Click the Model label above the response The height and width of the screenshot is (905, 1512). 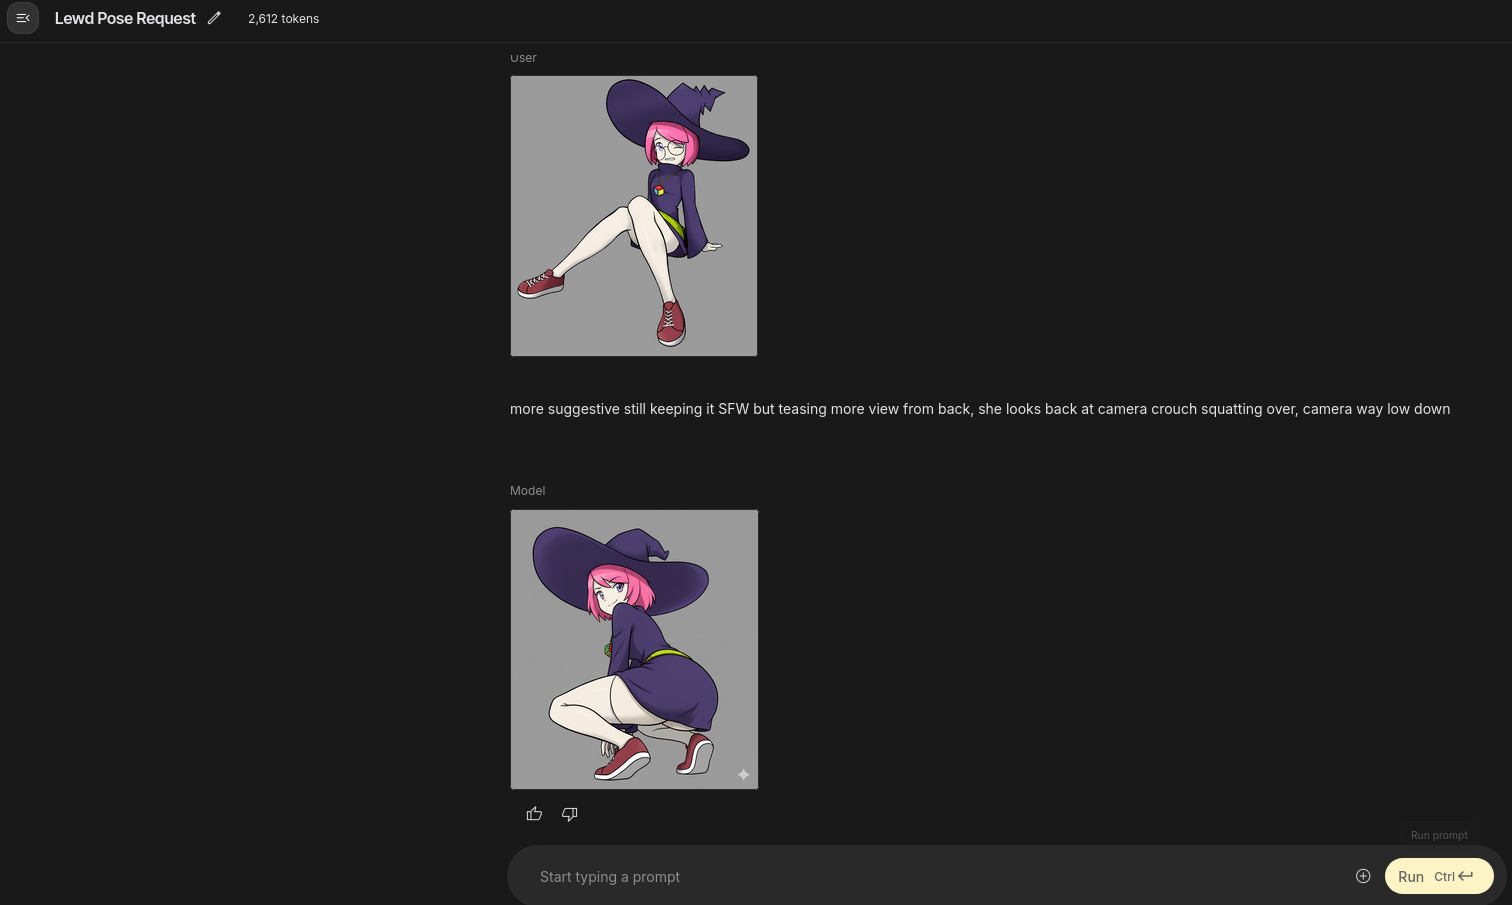click(527, 490)
